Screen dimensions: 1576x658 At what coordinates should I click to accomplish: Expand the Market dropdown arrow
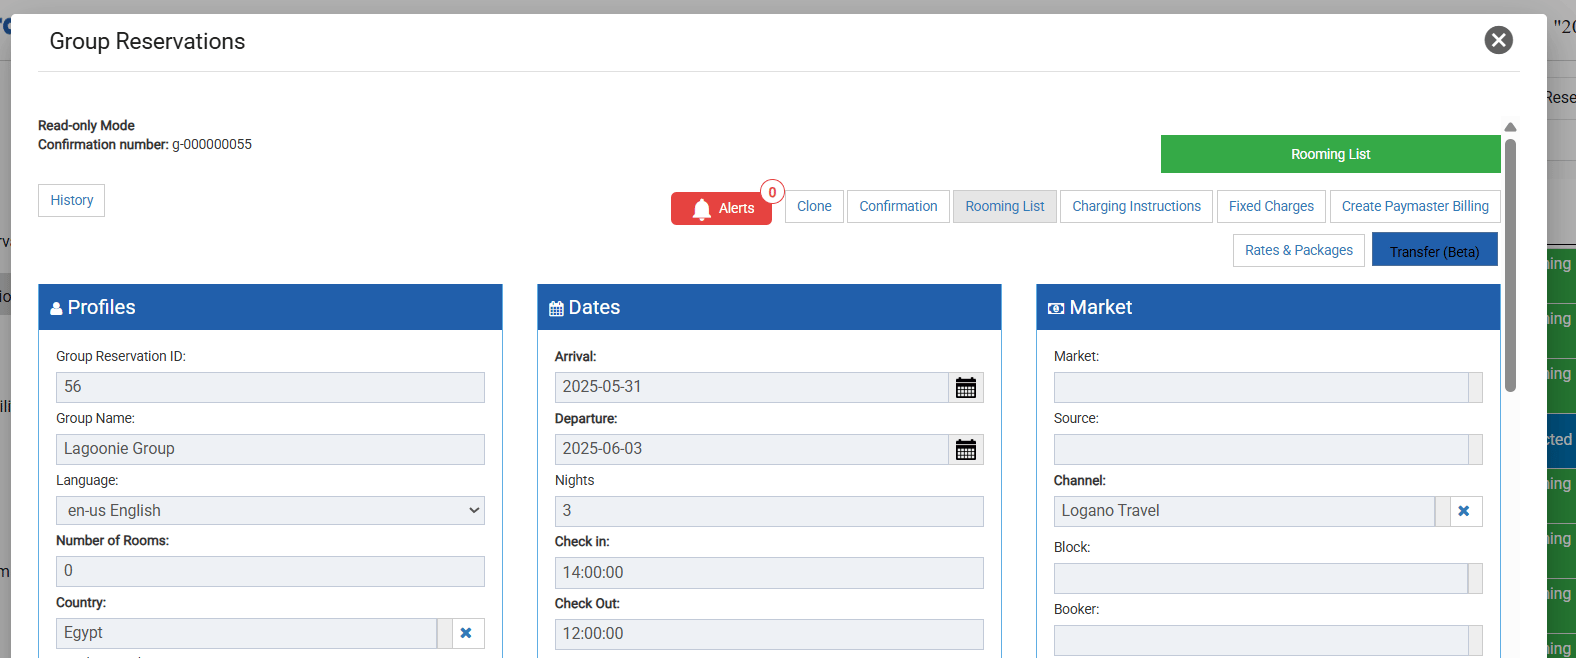point(1475,388)
